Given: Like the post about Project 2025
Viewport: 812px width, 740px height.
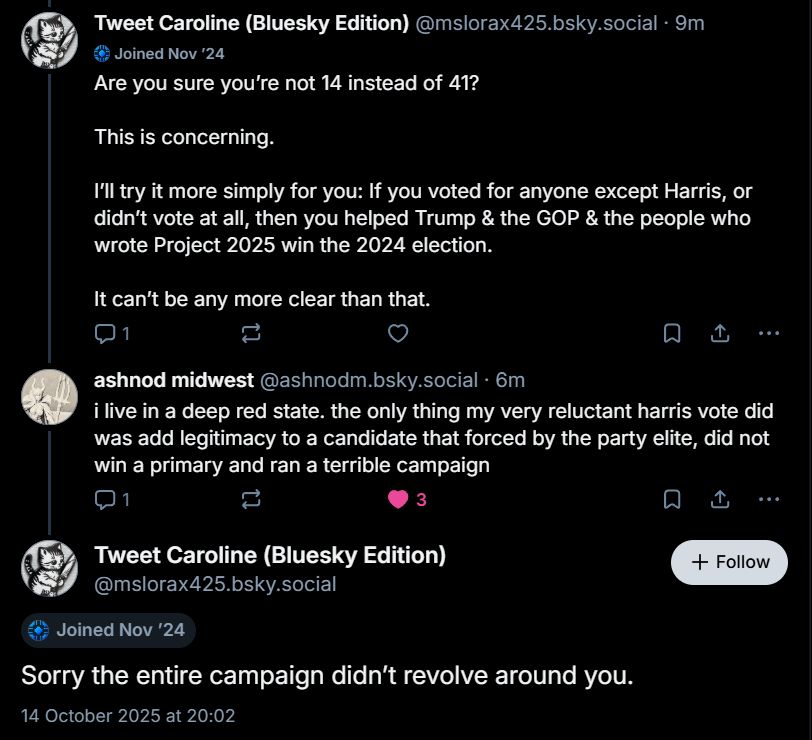Looking at the screenshot, I should pos(398,333).
